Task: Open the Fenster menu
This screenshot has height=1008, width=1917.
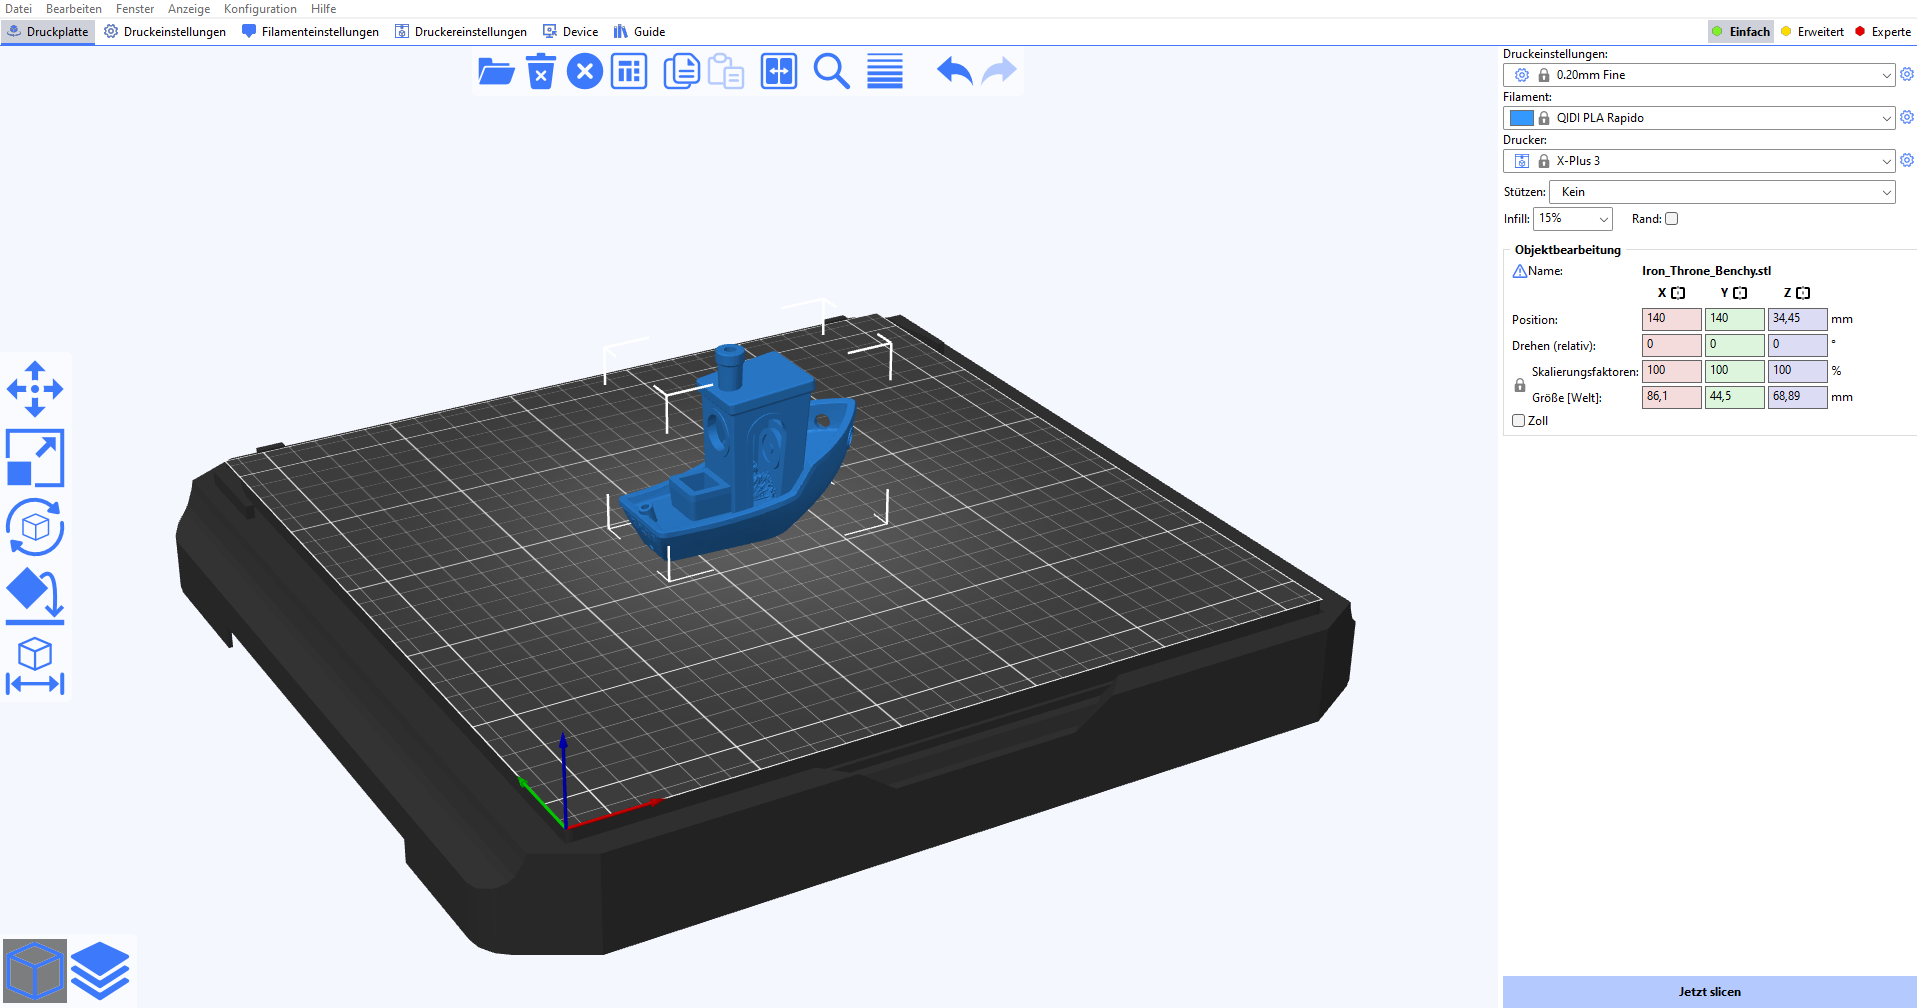Action: click(x=135, y=9)
